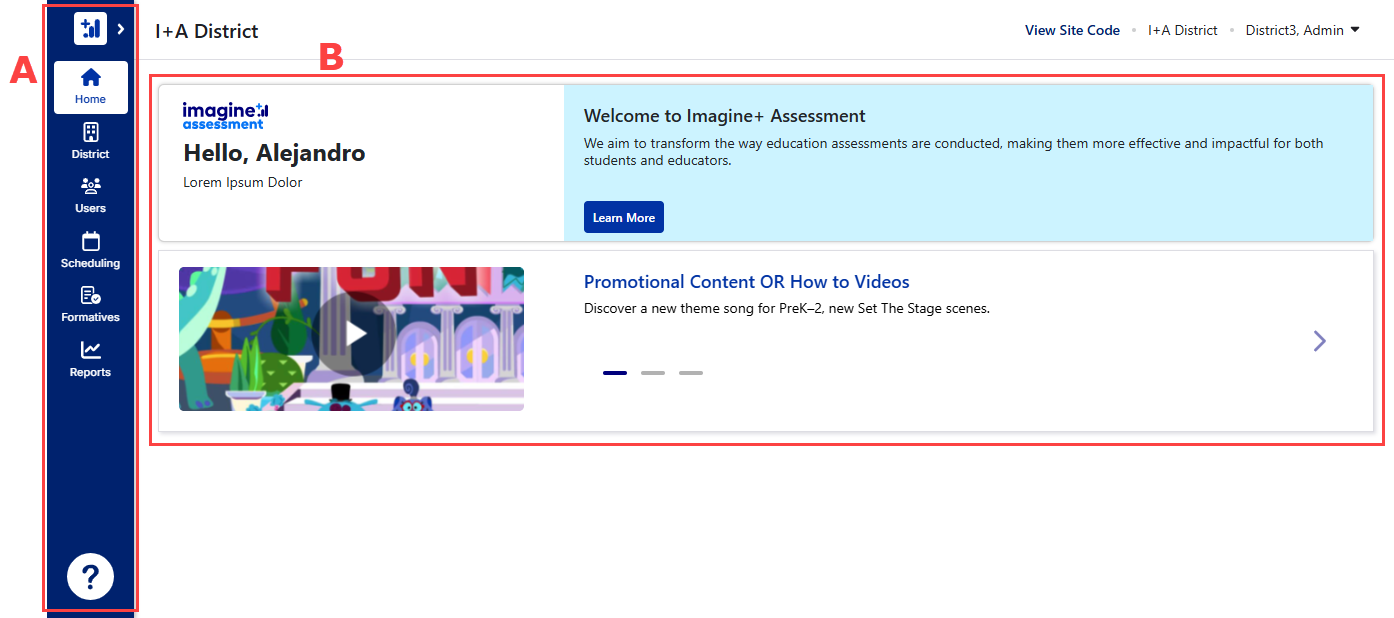This screenshot has width=1394, height=618.
Task: Click the Welcome to Imagine+ Assessment heading
Action: [725, 116]
